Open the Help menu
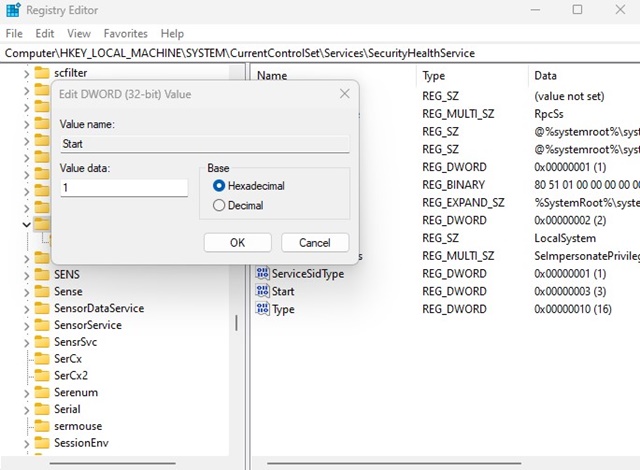The height and width of the screenshot is (470, 640). tap(172, 33)
